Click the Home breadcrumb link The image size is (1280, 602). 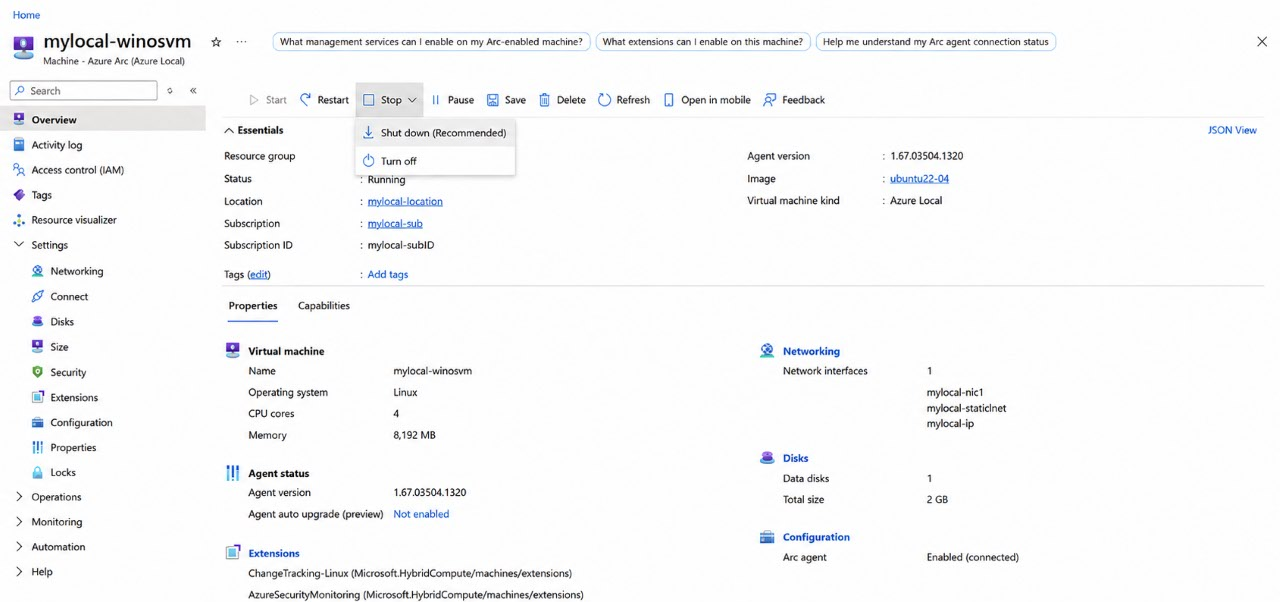tap(26, 15)
